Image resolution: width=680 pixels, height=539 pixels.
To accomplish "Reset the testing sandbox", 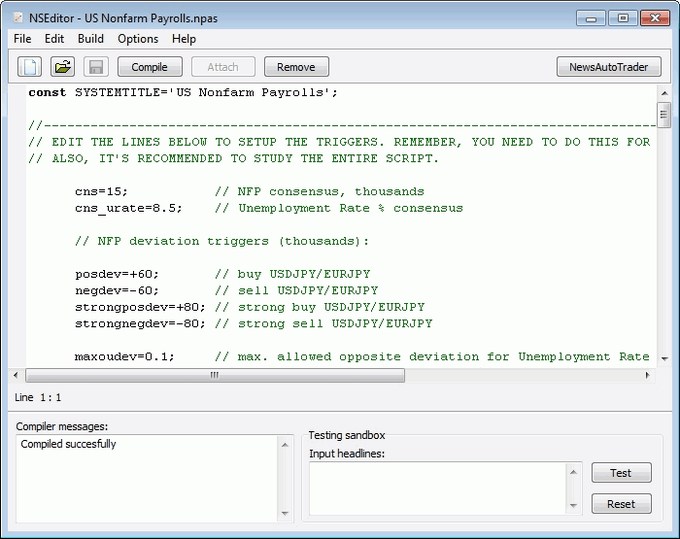I will pos(621,504).
